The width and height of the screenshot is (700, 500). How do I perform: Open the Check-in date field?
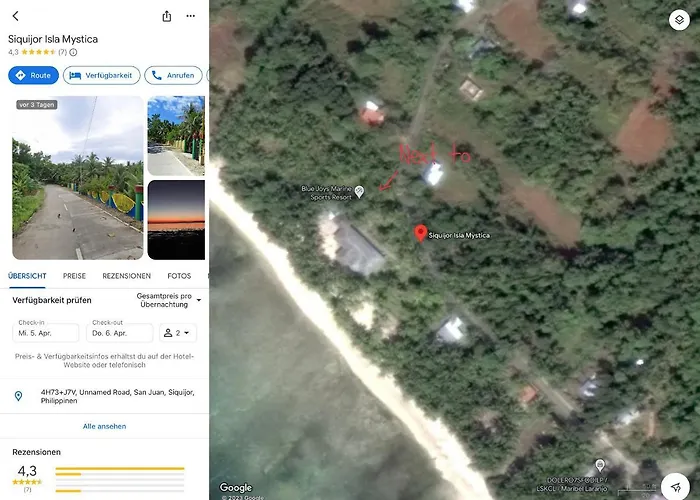(46, 333)
